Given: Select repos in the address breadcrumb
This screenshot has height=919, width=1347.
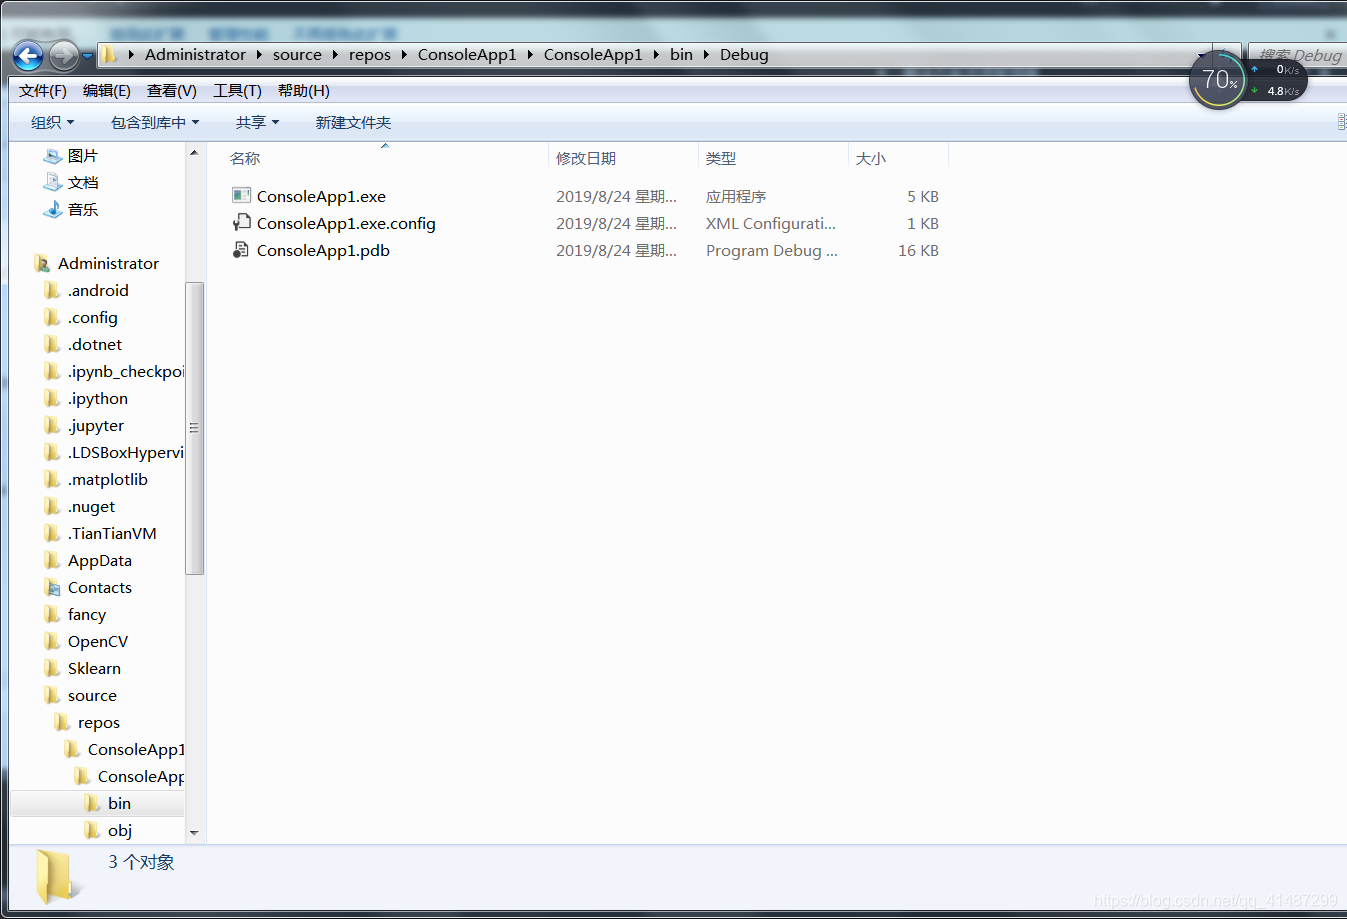Looking at the screenshot, I should (x=370, y=55).
